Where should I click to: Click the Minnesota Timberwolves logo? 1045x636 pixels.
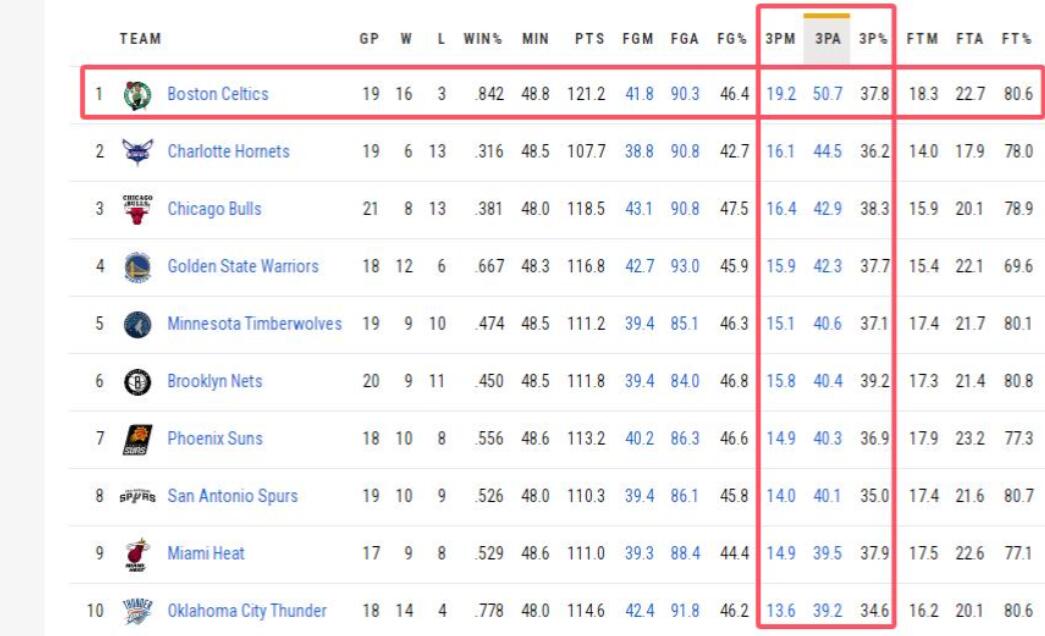tap(137, 324)
